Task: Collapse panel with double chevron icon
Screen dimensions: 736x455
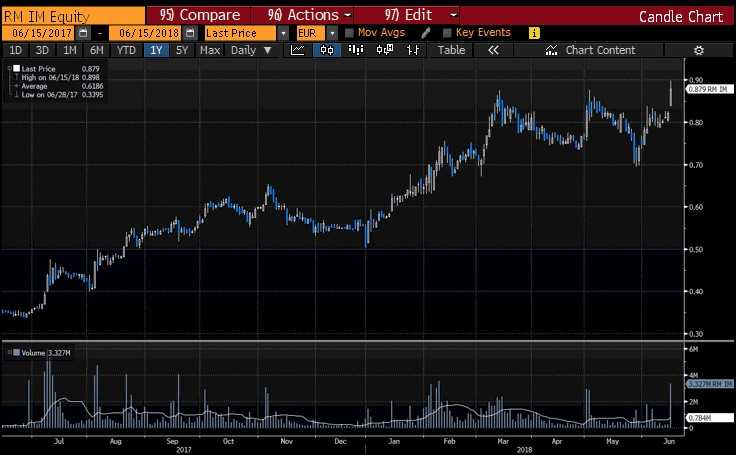Action: pos(493,50)
